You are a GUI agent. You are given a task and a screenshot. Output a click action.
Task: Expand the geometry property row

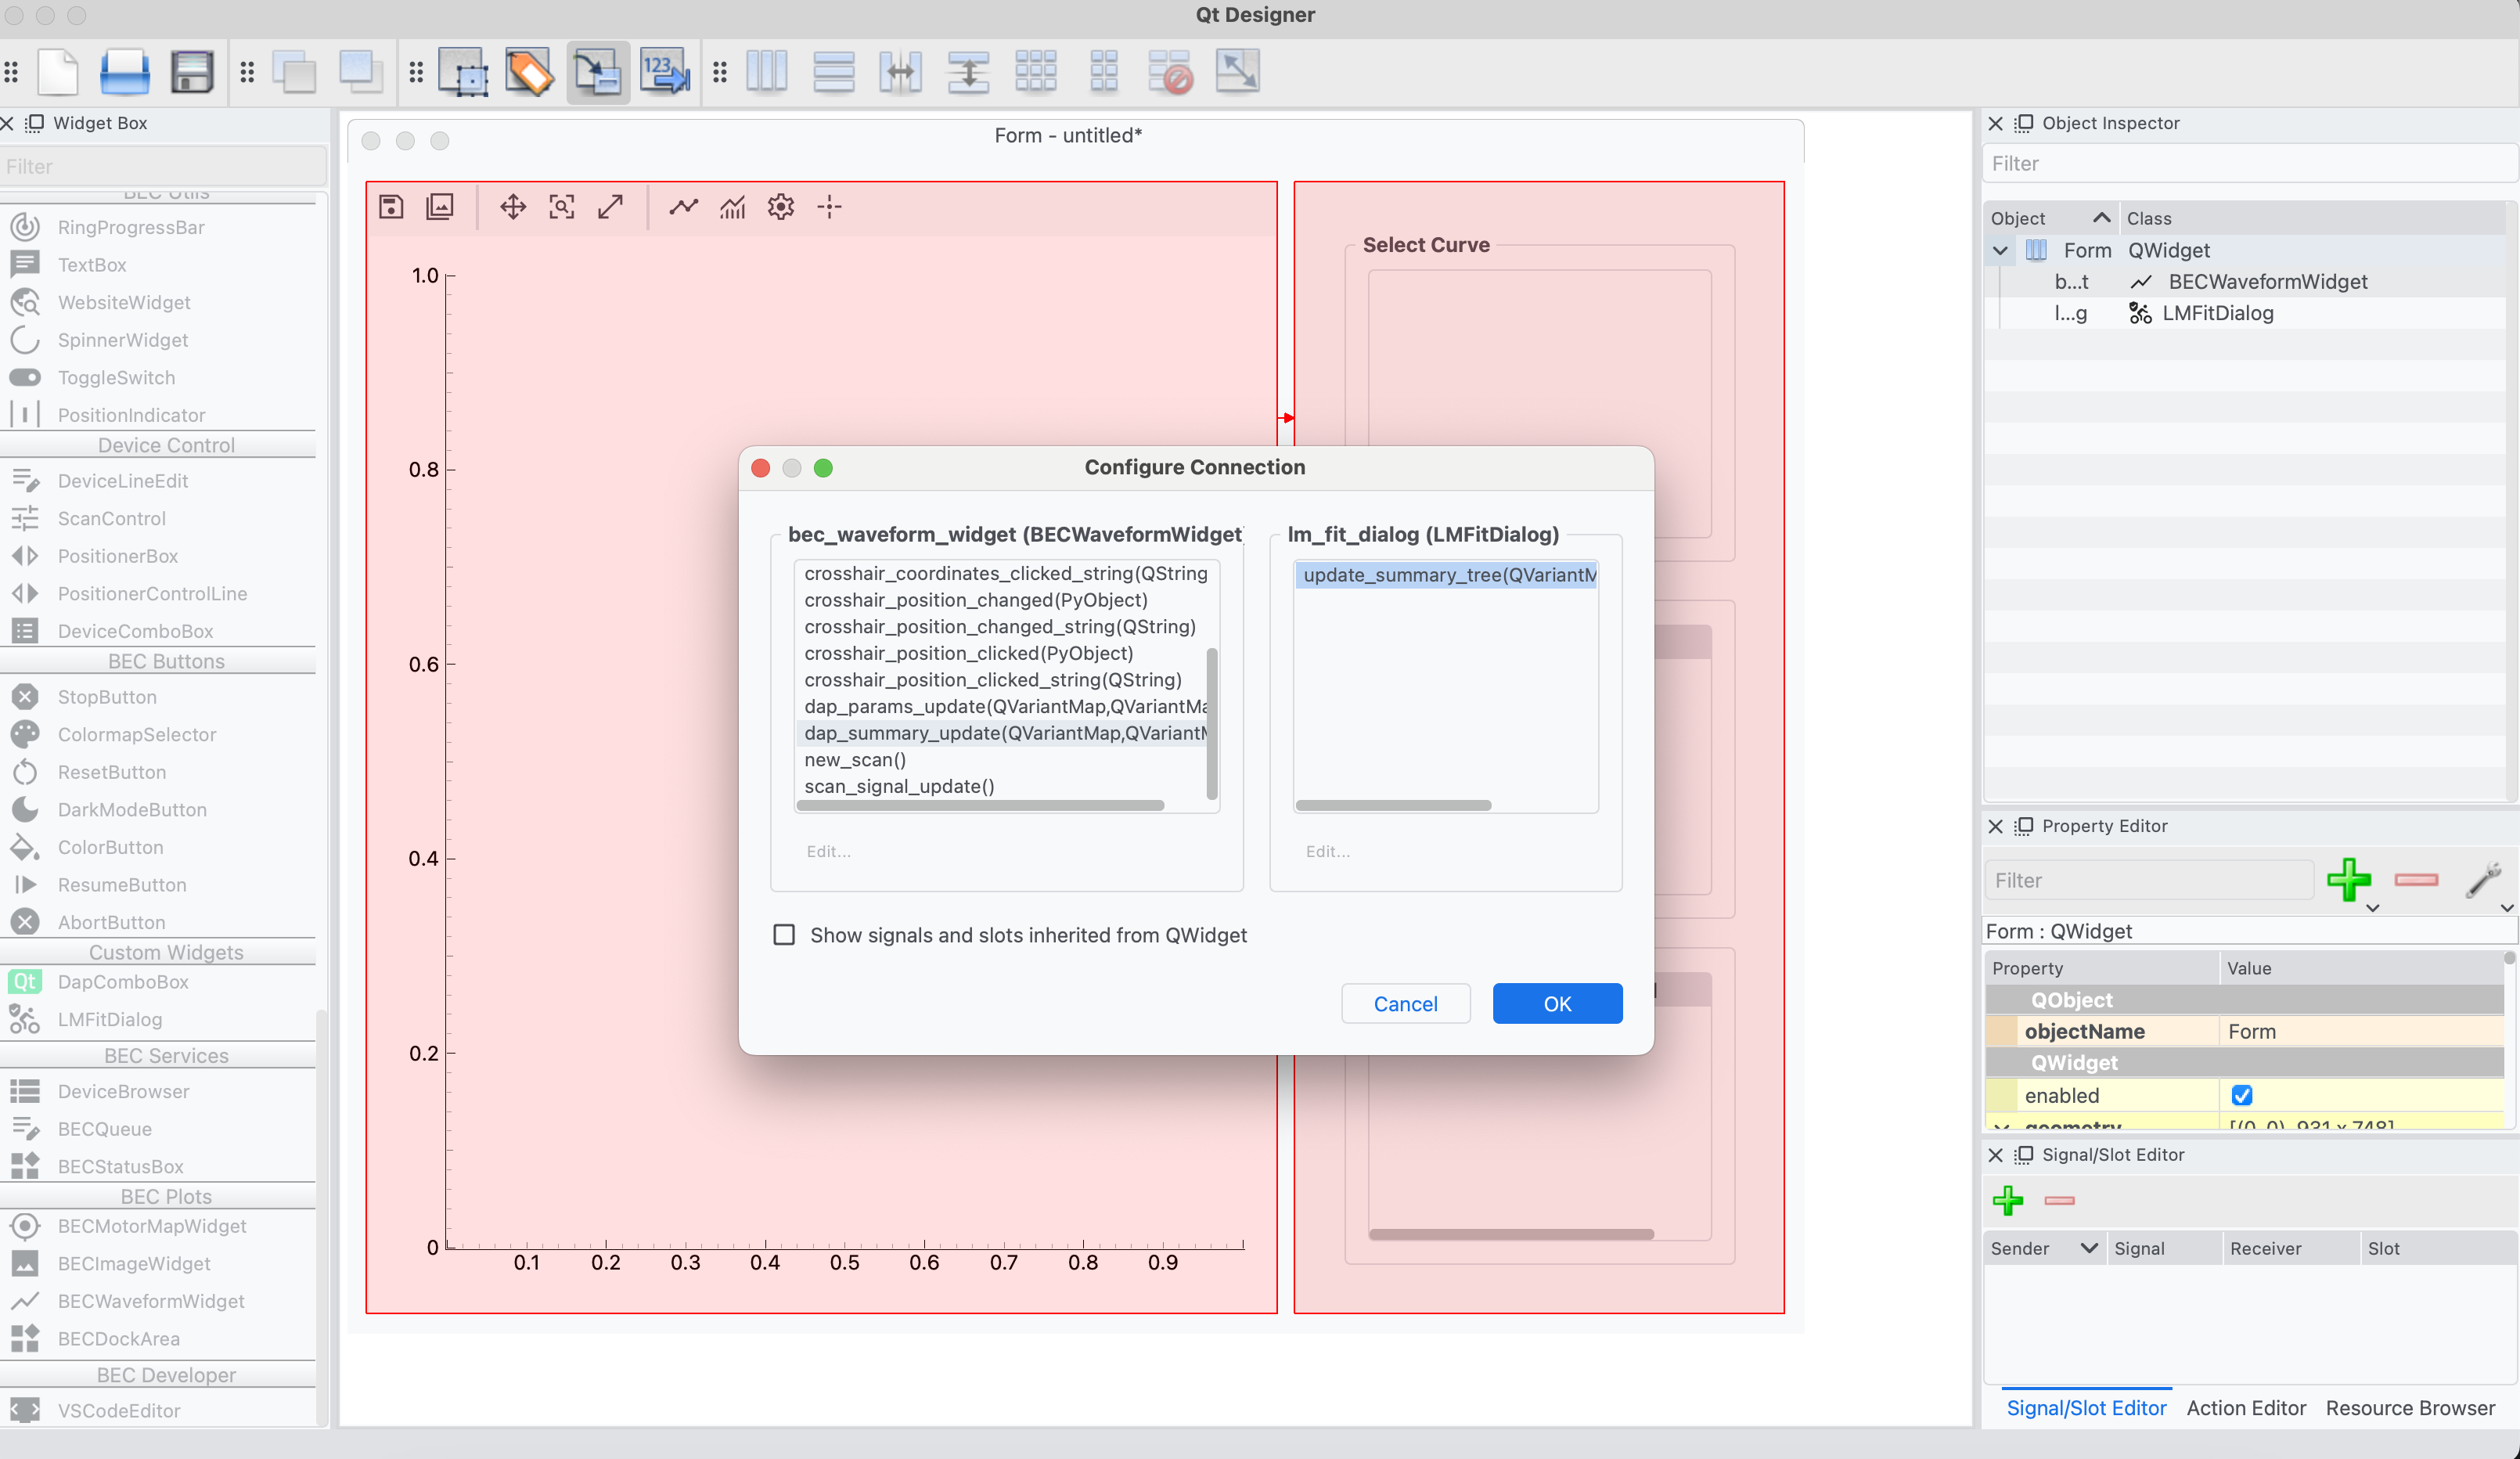(x=2001, y=1126)
